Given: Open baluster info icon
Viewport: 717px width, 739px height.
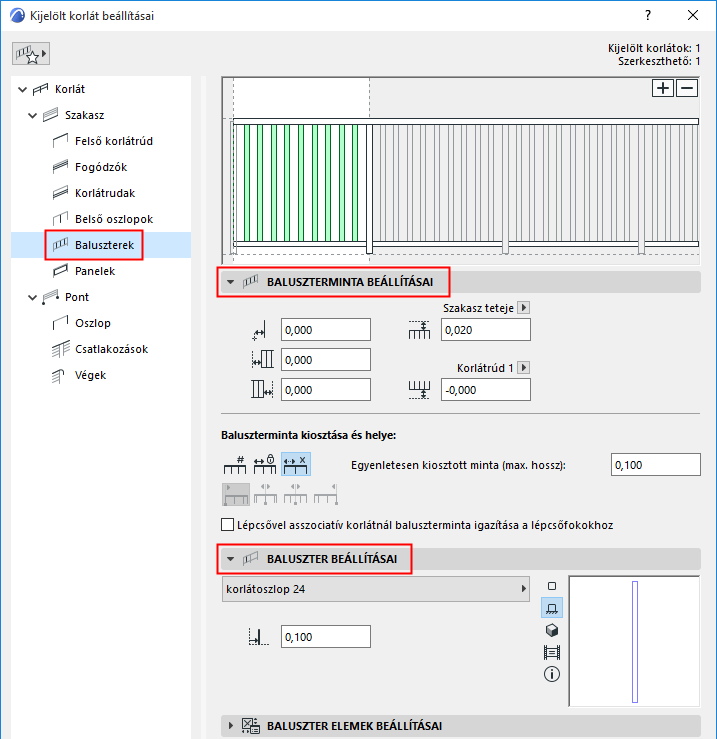Looking at the screenshot, I should click(x=552, y=674).
